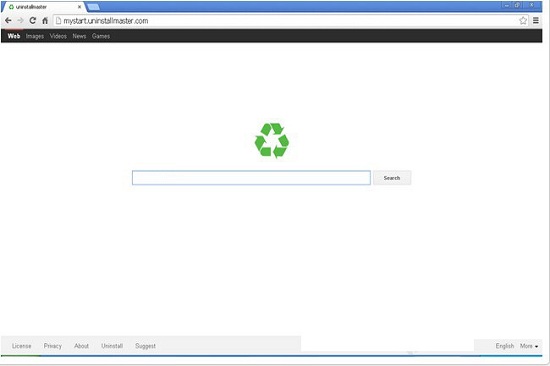550x366 pixels.
Task: Expand the More language dropdown
Action: point(529,346)
